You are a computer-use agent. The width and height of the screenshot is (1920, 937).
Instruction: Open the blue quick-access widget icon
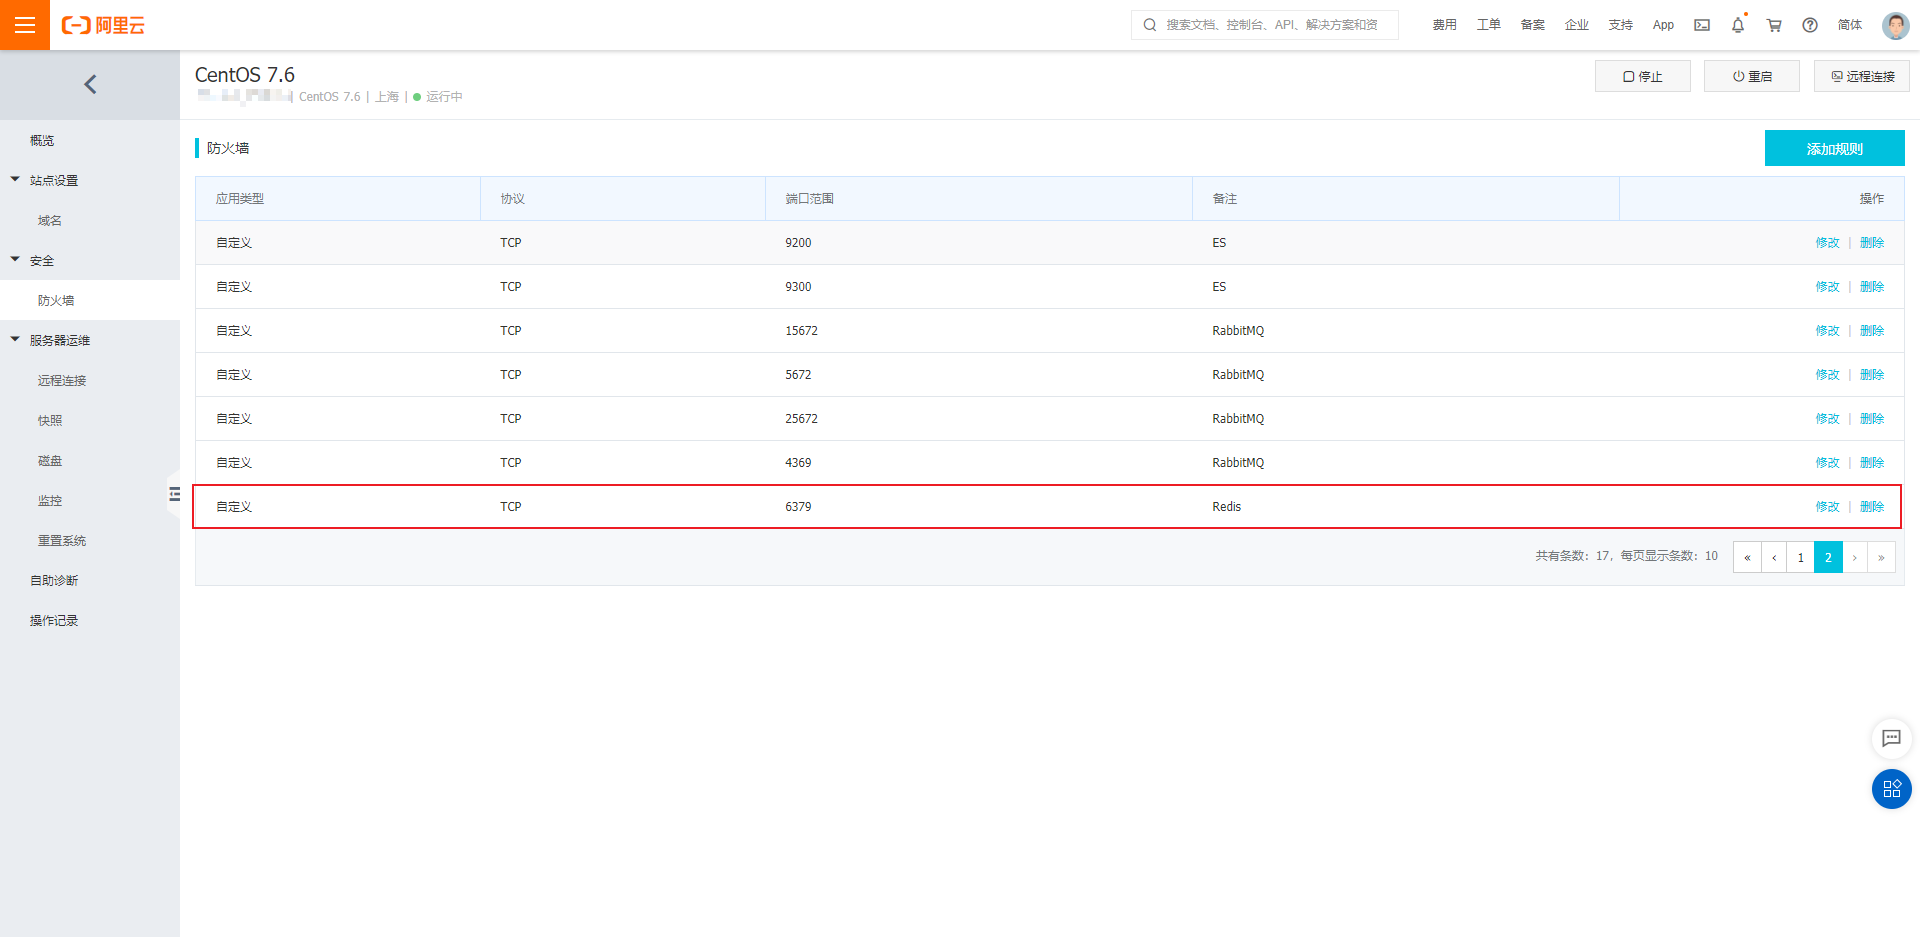click(1891, 789)
